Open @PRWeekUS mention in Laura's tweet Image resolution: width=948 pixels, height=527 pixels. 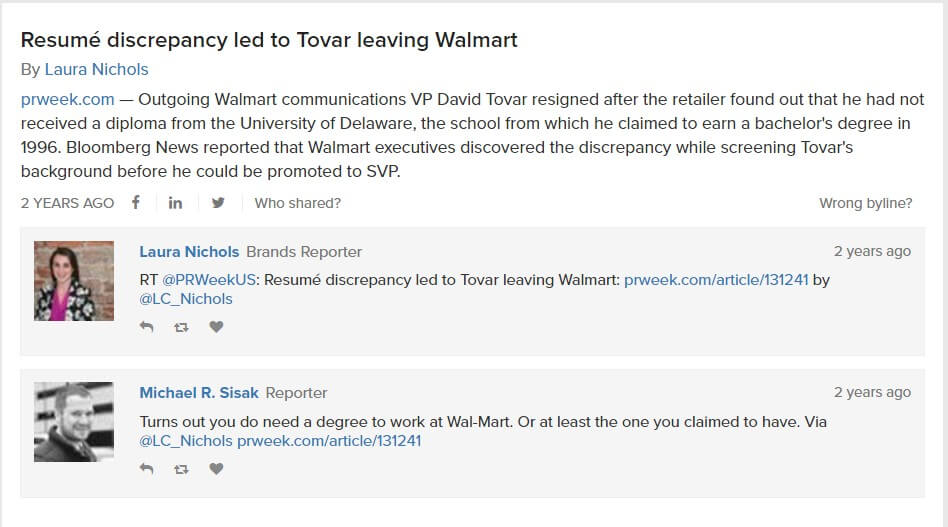click(x=209, y=280)
